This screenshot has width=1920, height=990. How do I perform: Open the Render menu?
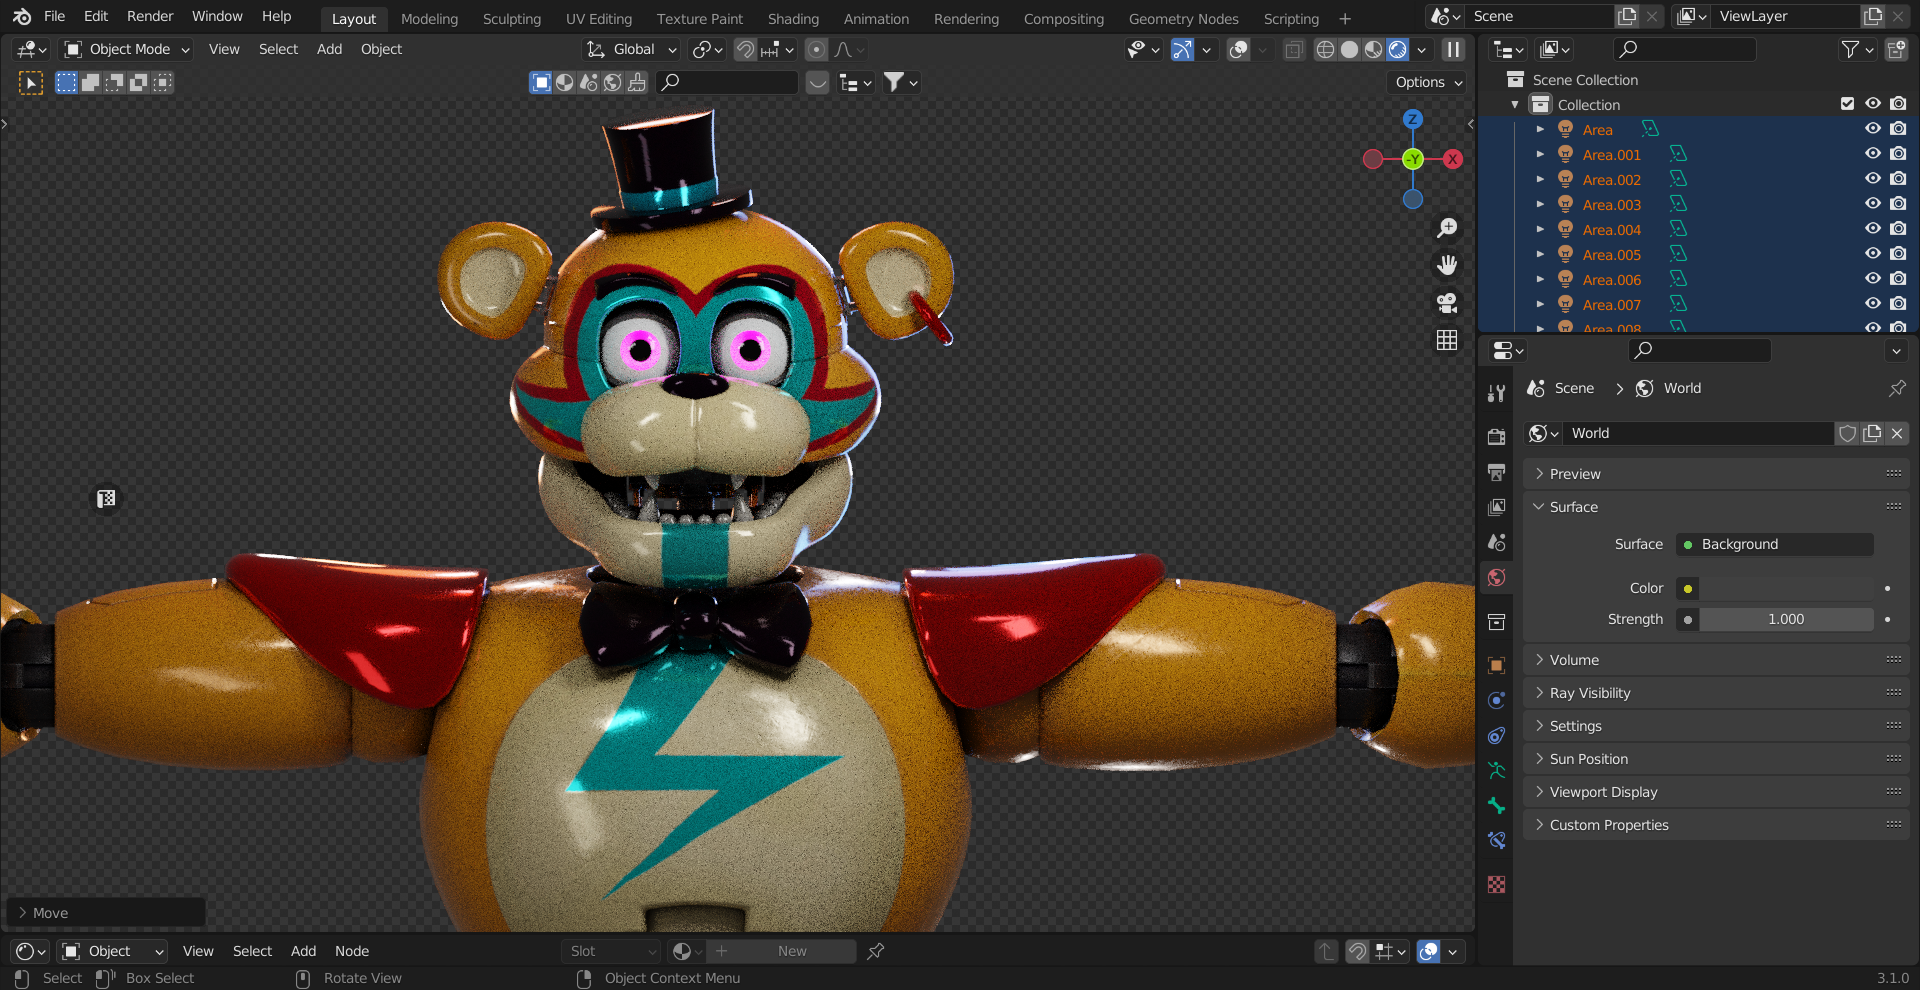pyautogui.click(x=150, y=16)
